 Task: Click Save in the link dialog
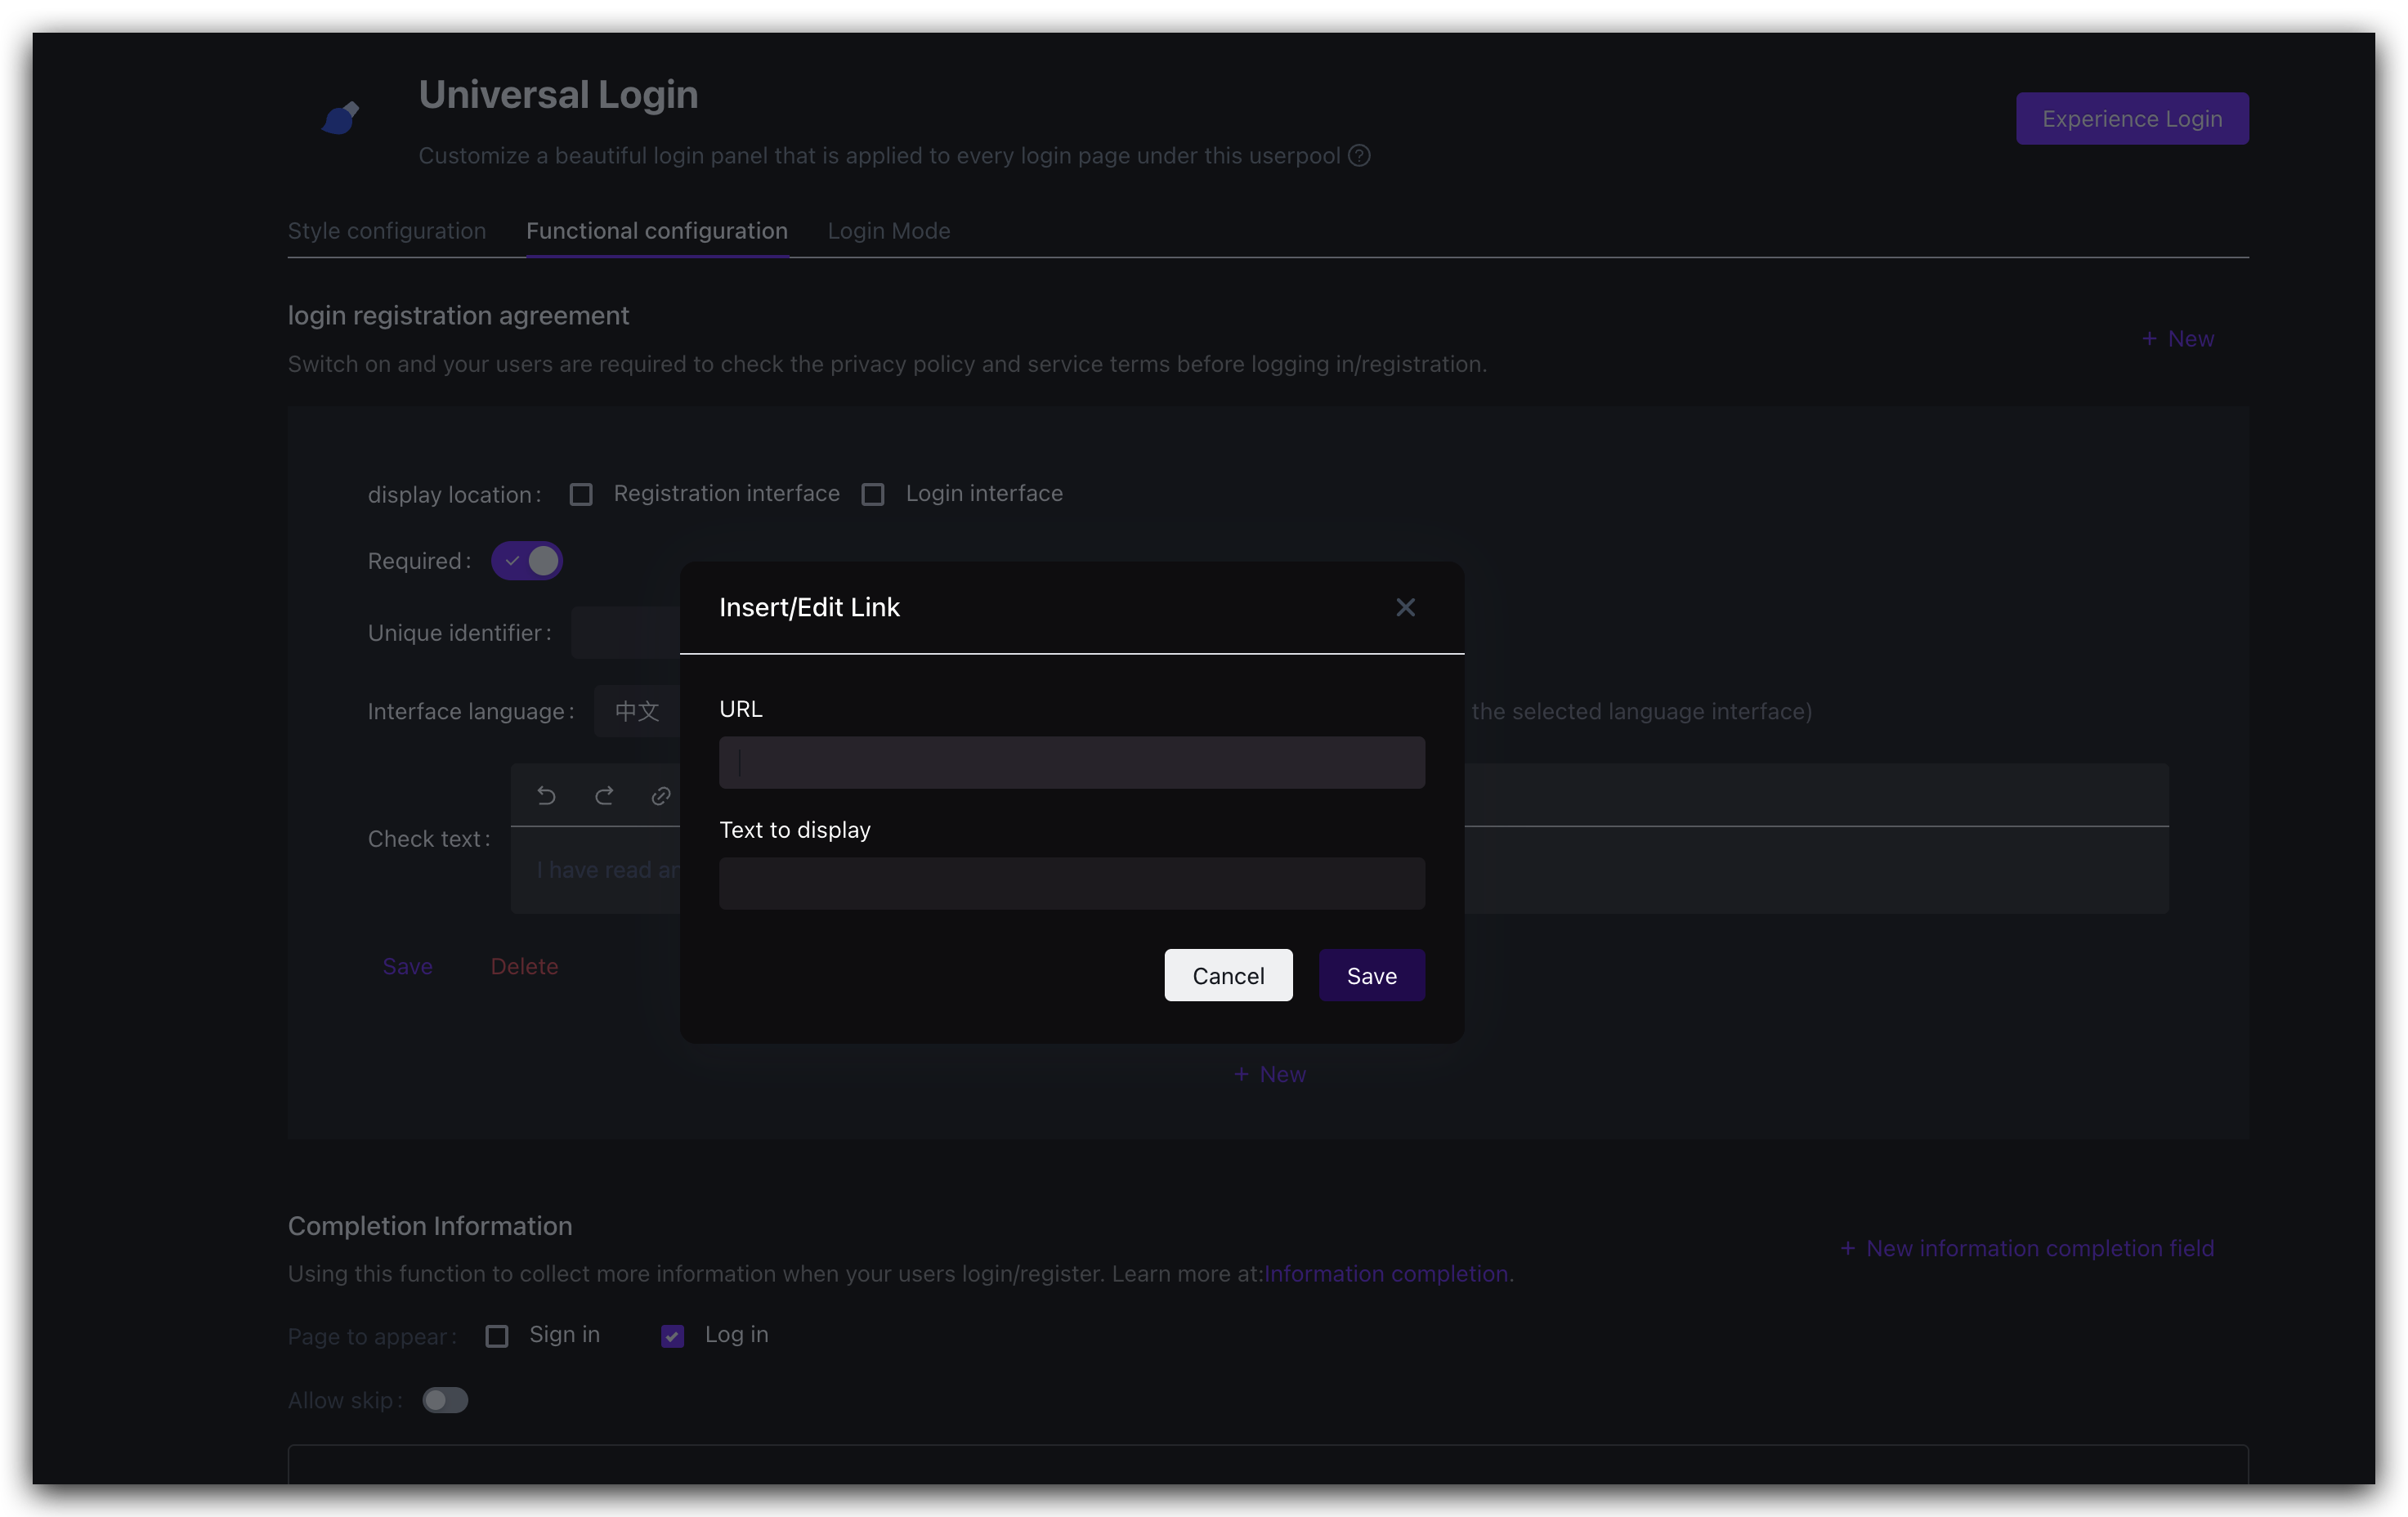tap(1371, 975)
